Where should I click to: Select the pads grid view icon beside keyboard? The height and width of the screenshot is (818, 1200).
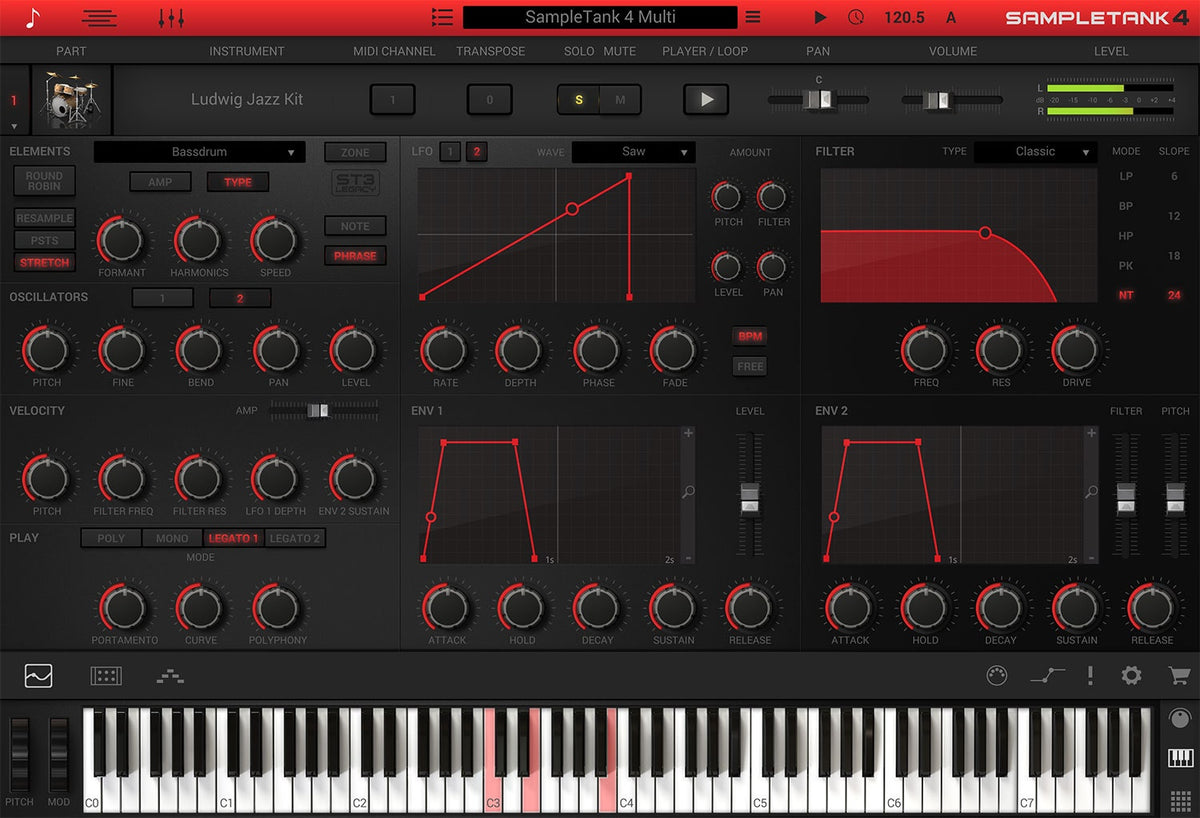1180,800
